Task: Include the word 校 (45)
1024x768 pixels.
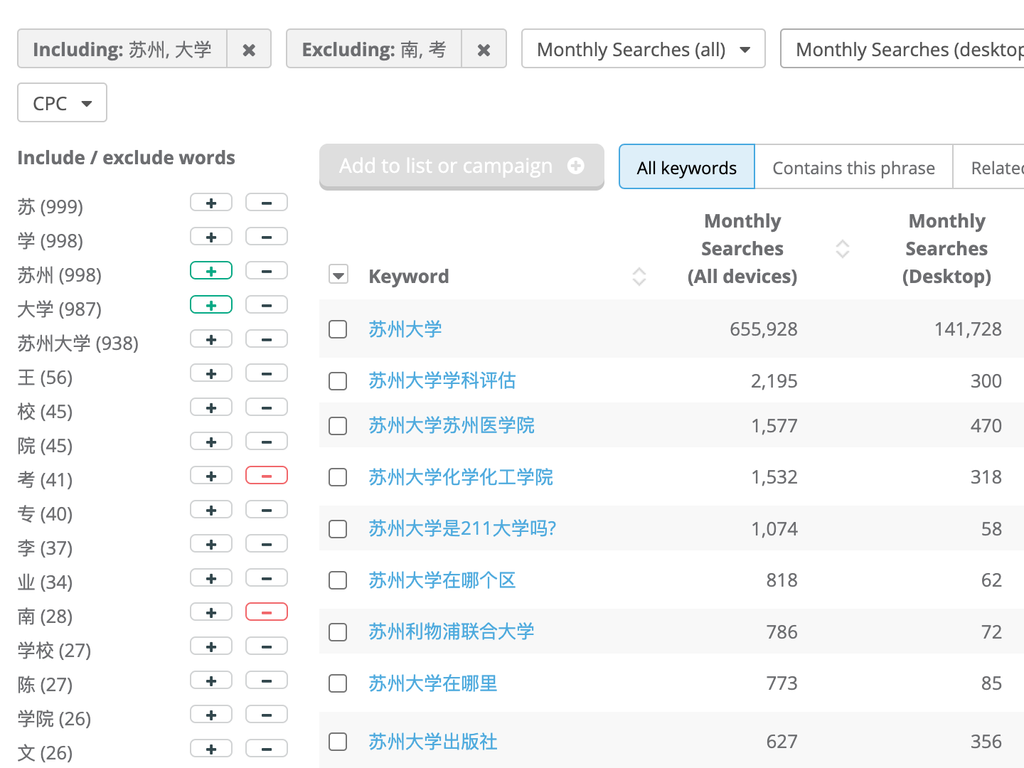Action: tap(211, 407)
